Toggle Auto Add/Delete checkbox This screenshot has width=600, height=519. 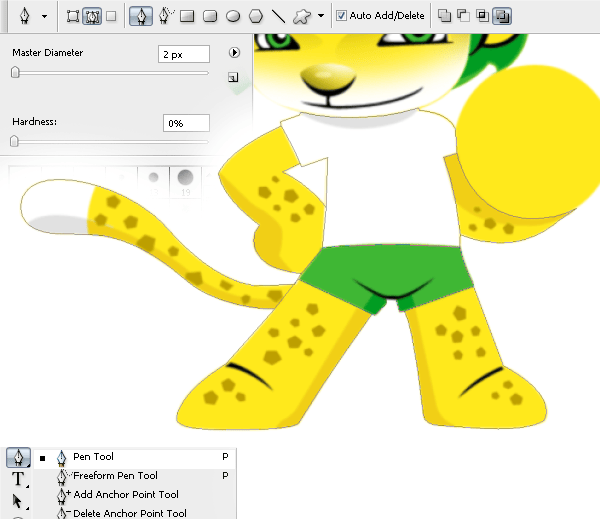pos(341,16)
